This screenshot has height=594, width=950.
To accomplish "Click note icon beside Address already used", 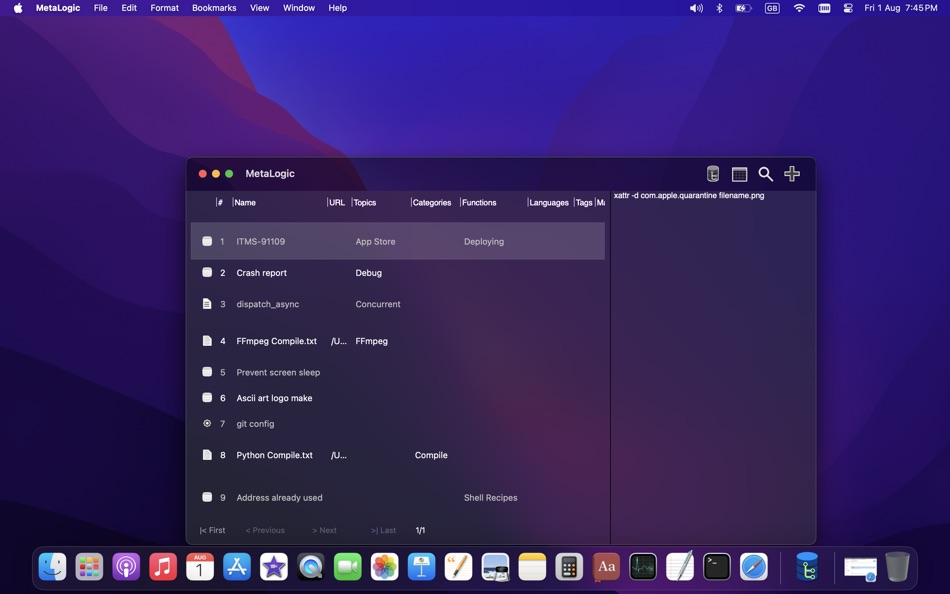I will [x=207, y=498].
